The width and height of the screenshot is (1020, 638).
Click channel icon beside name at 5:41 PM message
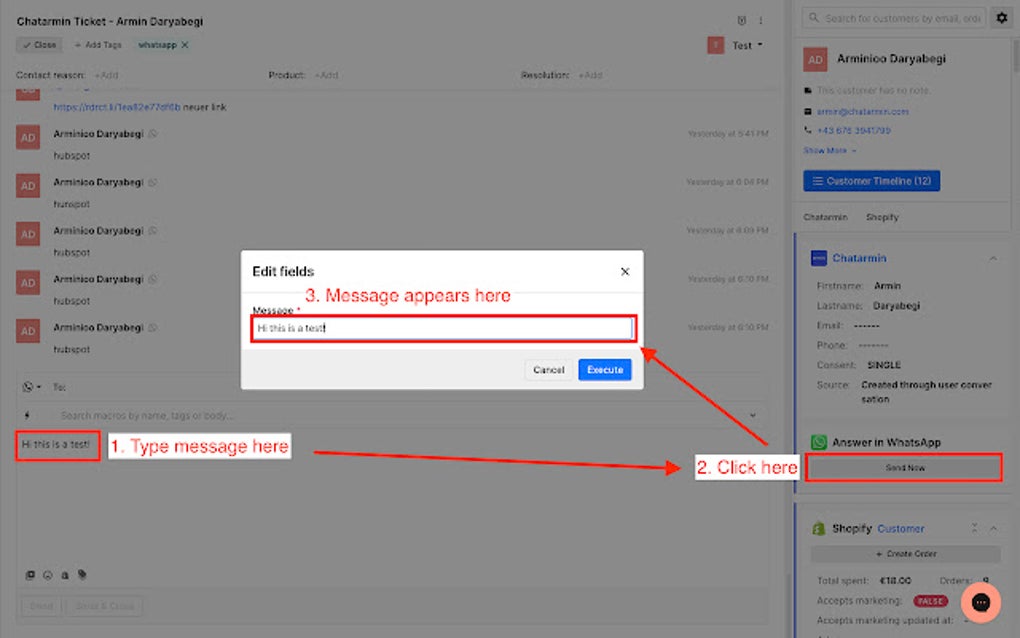[x=153, y=134]
